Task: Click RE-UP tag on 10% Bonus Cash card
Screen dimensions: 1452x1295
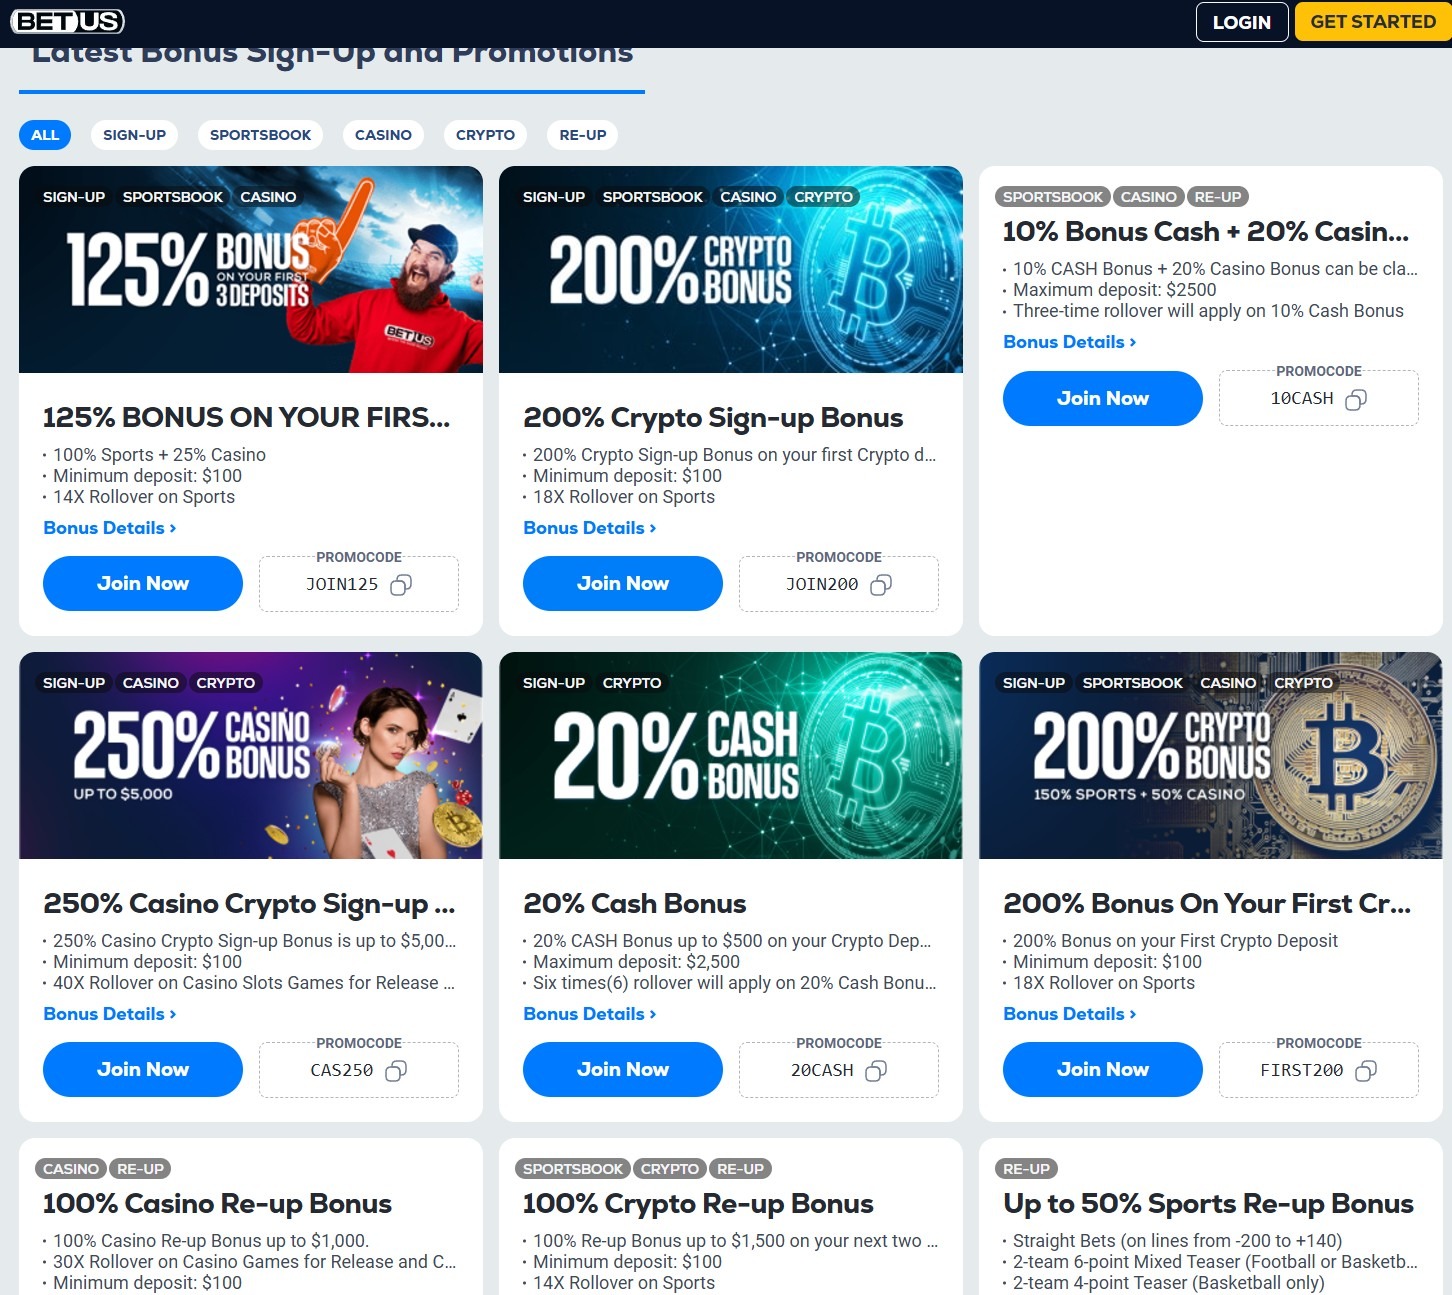Action: pos(1218,197)
